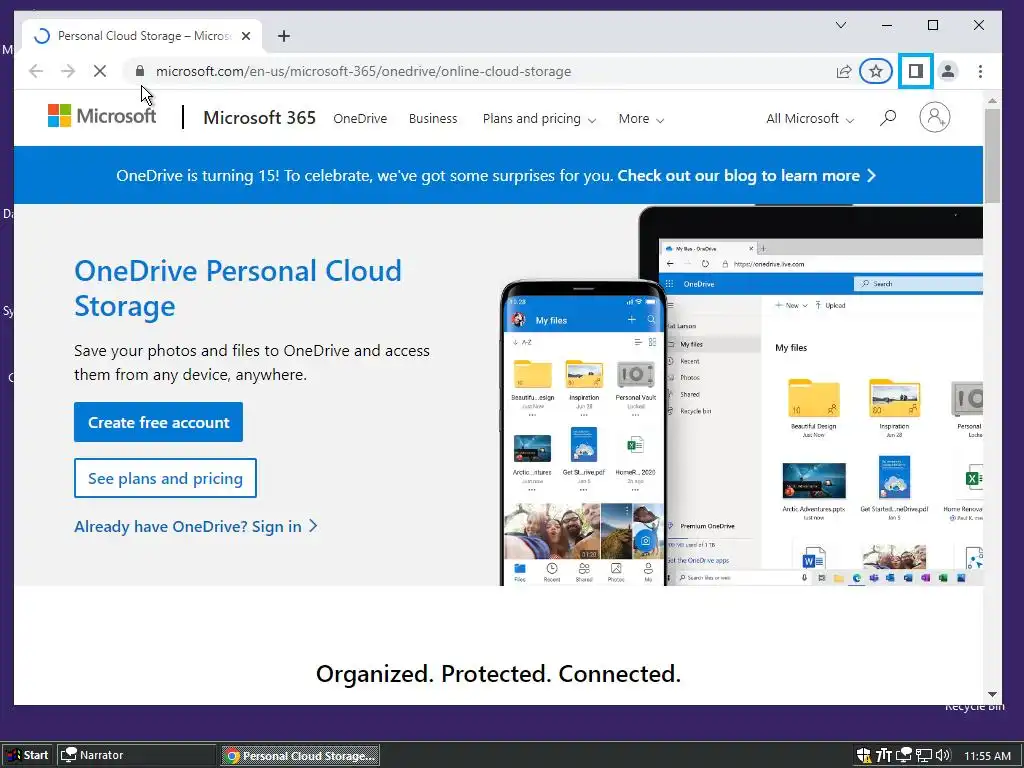The image size is (1024, 768).
Task: Open the Chrome side panel
Action: pyautogui.click(x=916, y=71)
